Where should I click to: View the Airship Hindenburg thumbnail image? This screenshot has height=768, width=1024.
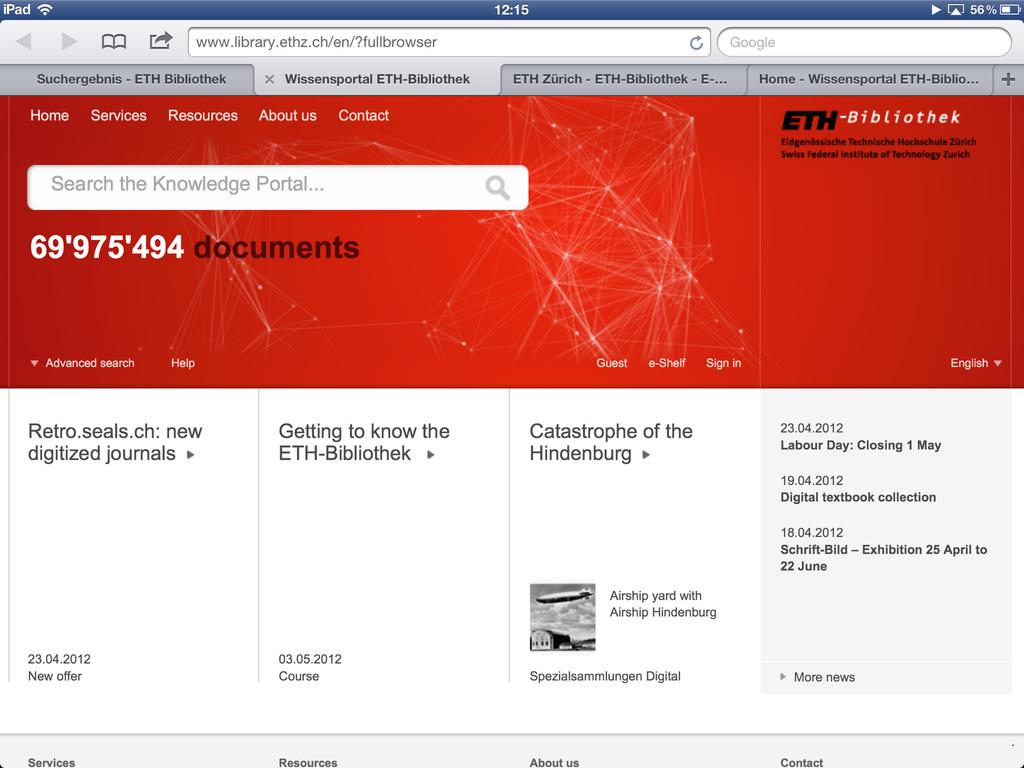562,617
